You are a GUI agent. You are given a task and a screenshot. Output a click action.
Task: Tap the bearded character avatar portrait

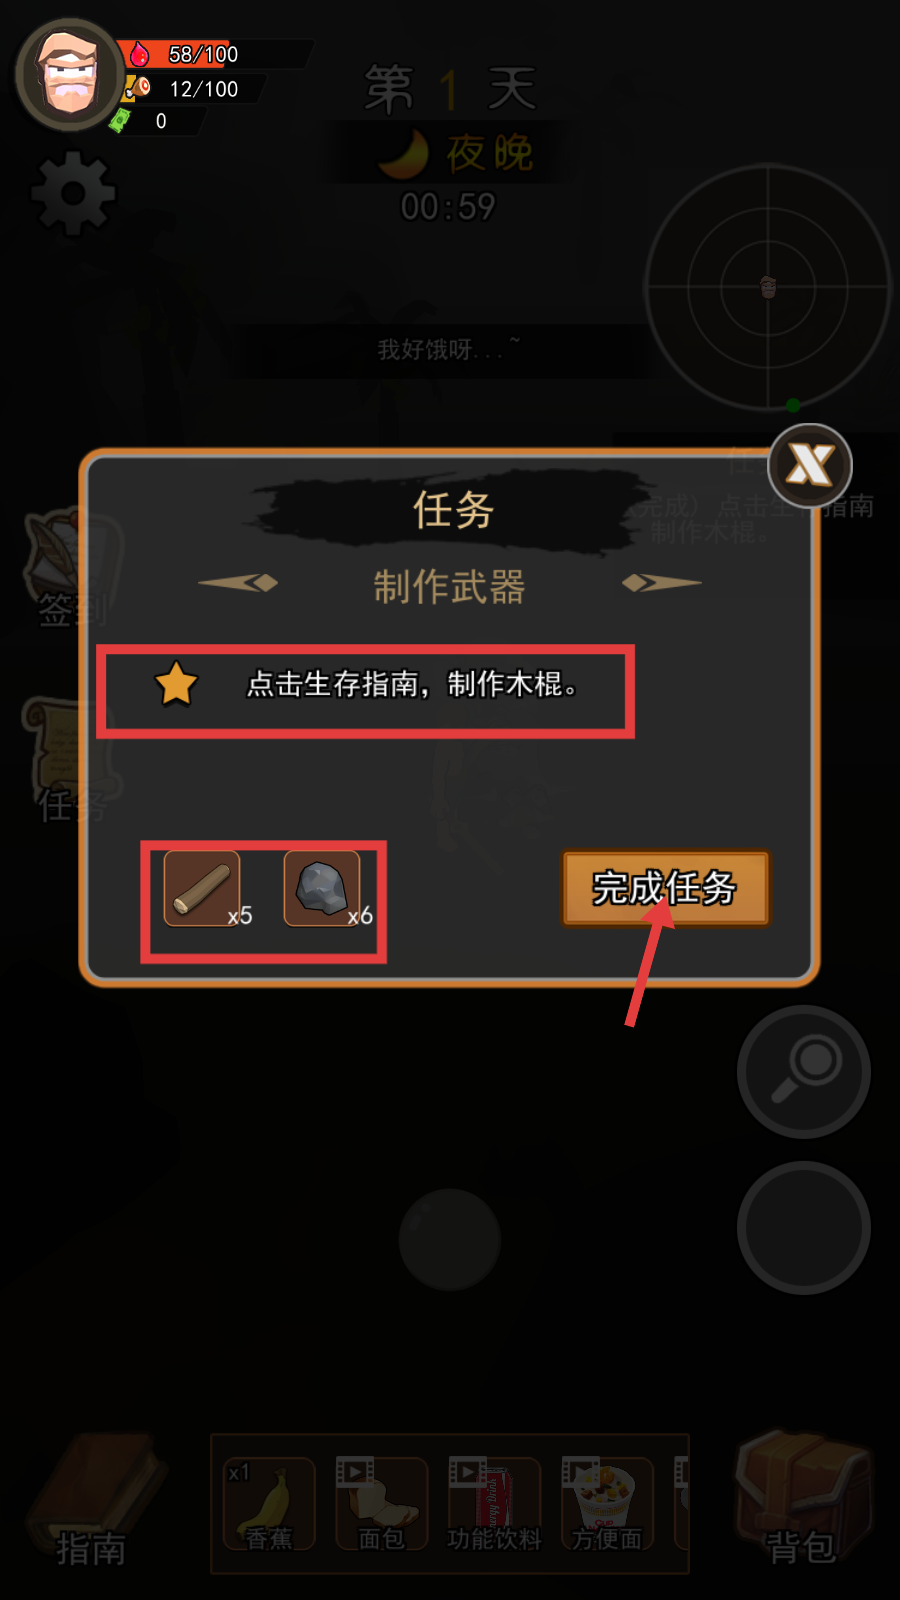pos(70,76)
